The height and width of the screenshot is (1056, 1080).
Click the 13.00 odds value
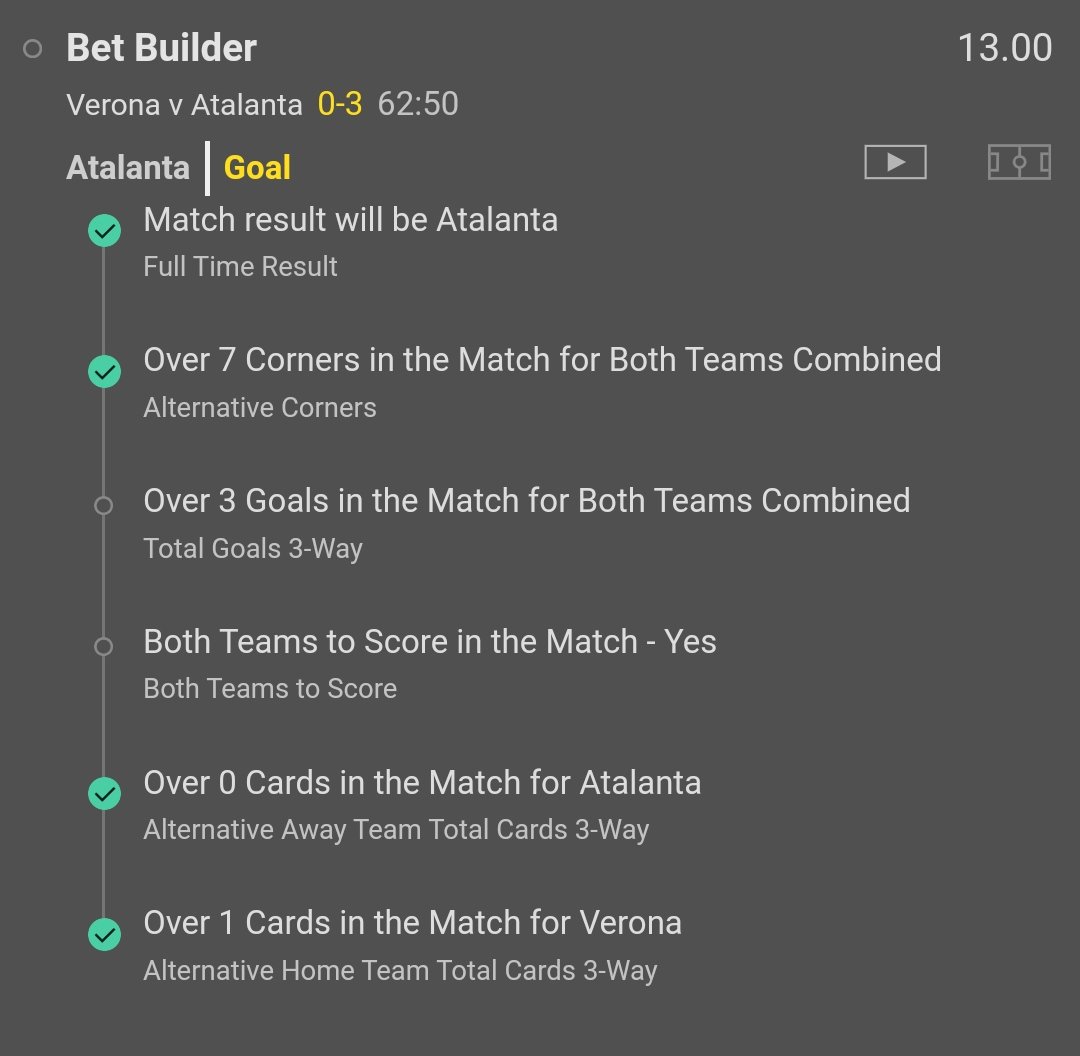pos(1004,48)
